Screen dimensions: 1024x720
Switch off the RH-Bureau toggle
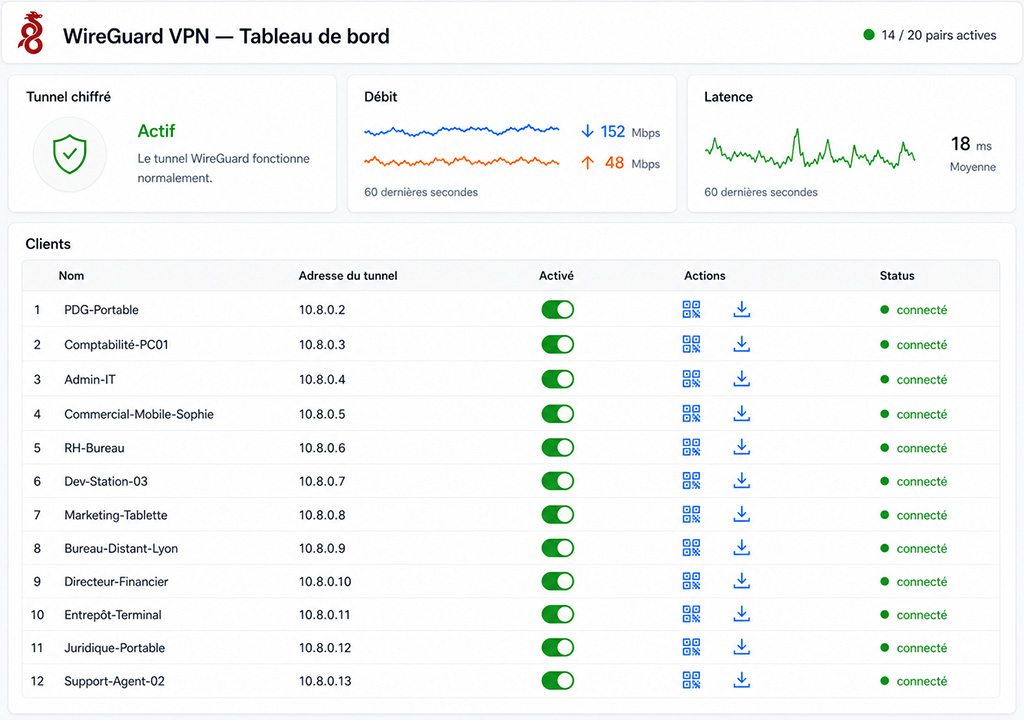[x=558, y=448]
